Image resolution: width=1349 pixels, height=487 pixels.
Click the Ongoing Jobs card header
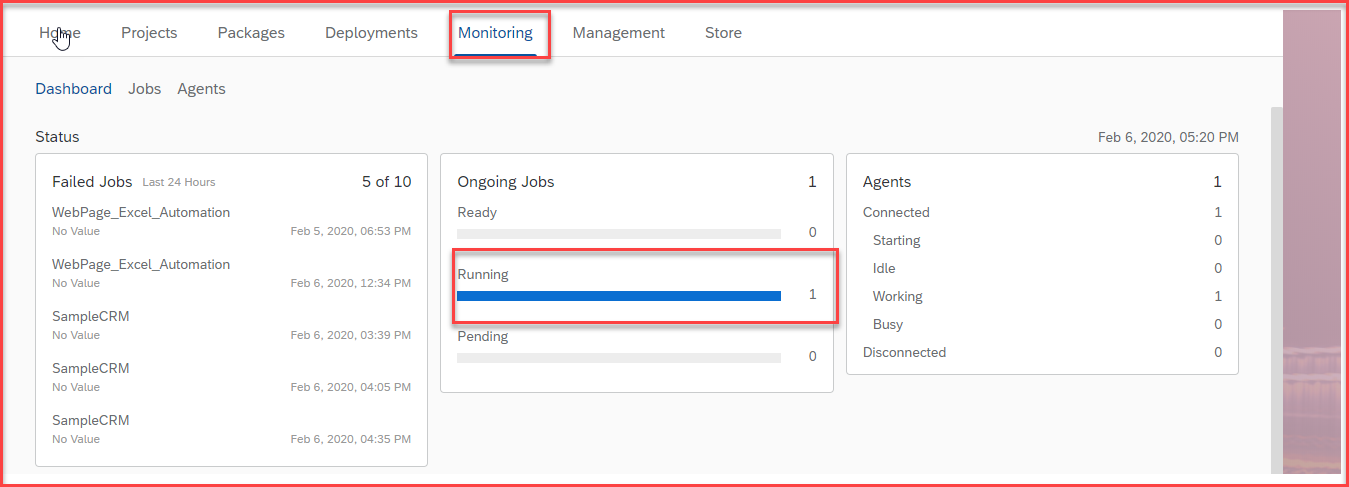point(506,182)
